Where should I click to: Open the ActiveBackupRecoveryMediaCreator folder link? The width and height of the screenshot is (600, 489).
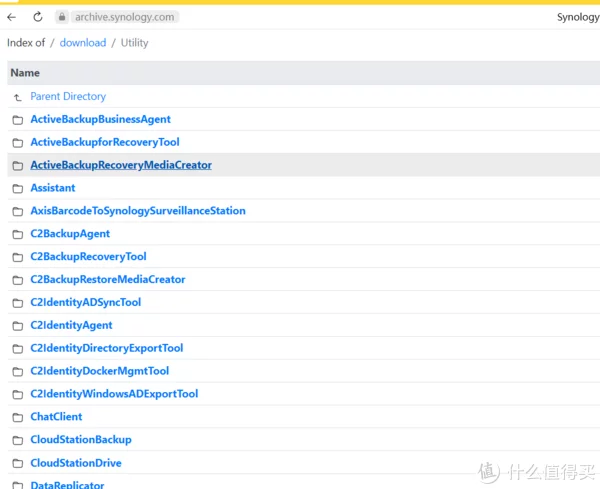pos(121,165)
